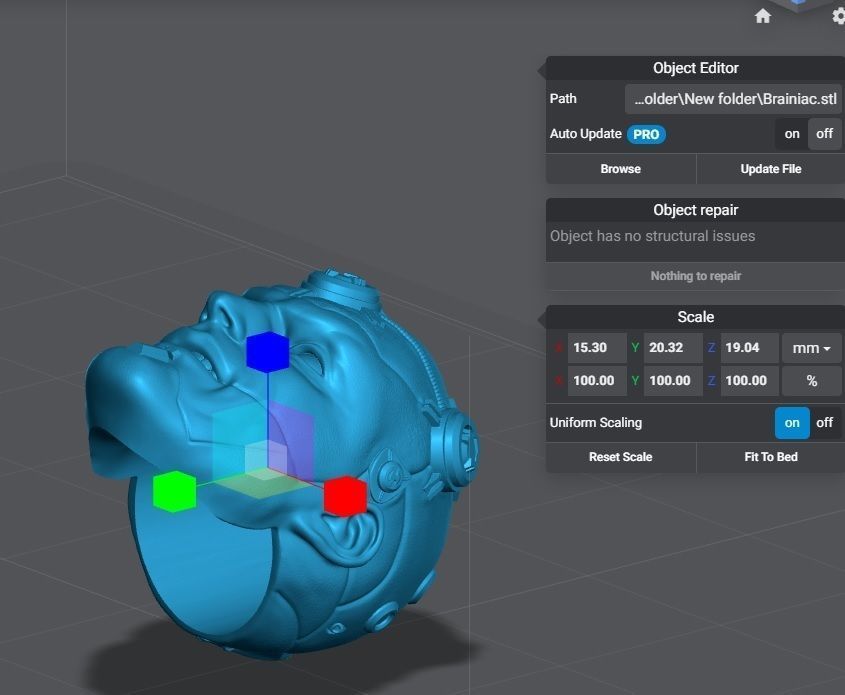The image size is (845, 695).
Task: Collapse the Scale panel header
Action: [695, 317]
